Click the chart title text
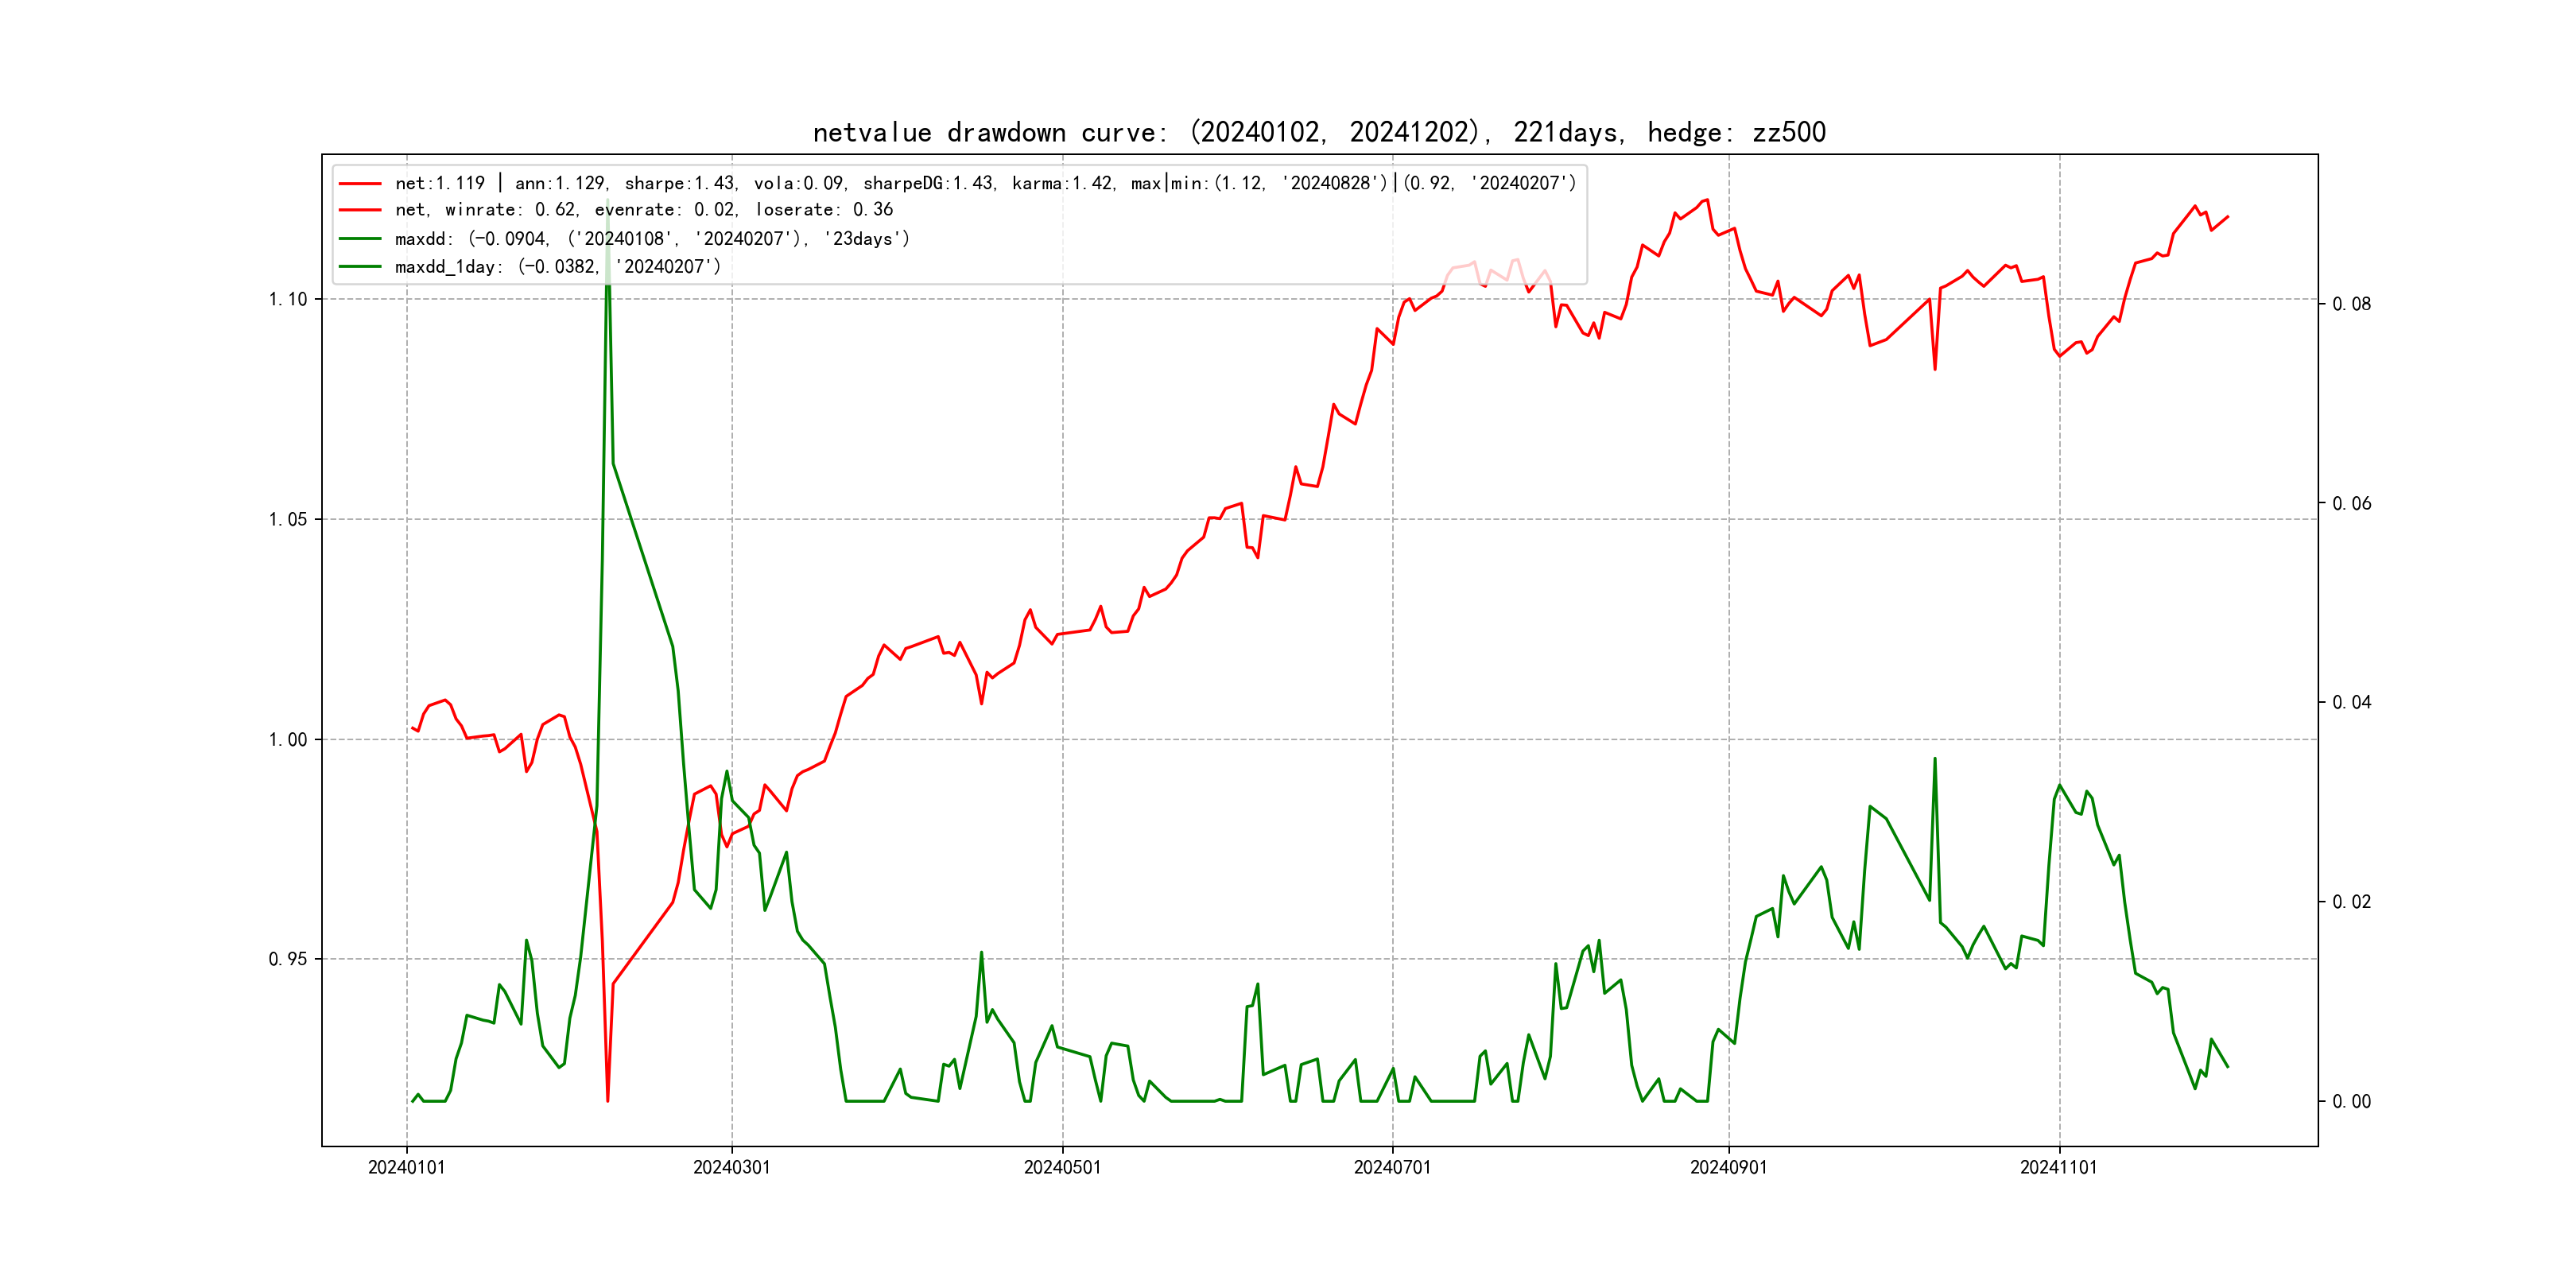 (1319, 132)
